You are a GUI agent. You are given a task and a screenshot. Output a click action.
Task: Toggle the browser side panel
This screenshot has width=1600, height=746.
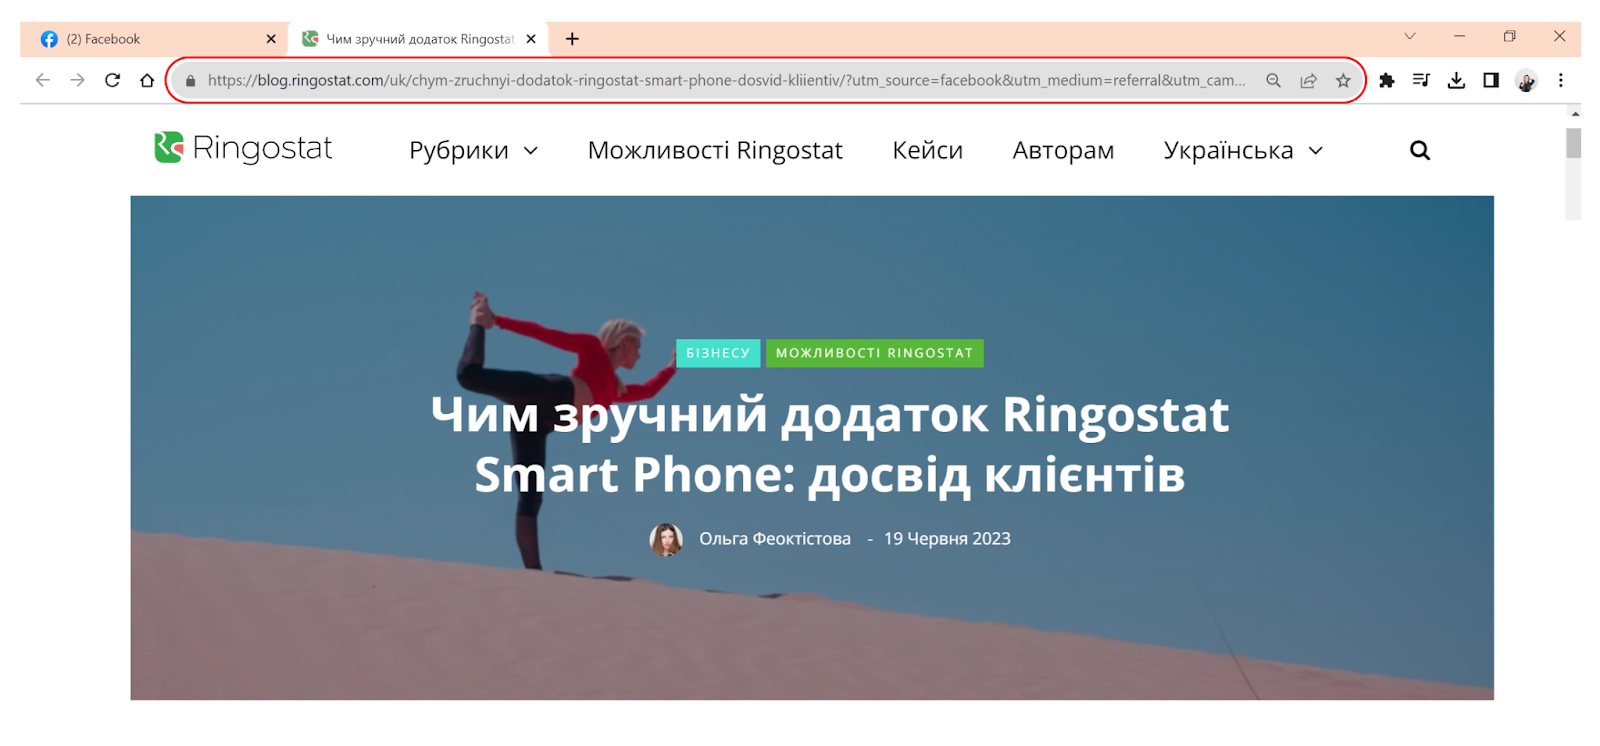pyautogui.click(x=1491, y=80)
